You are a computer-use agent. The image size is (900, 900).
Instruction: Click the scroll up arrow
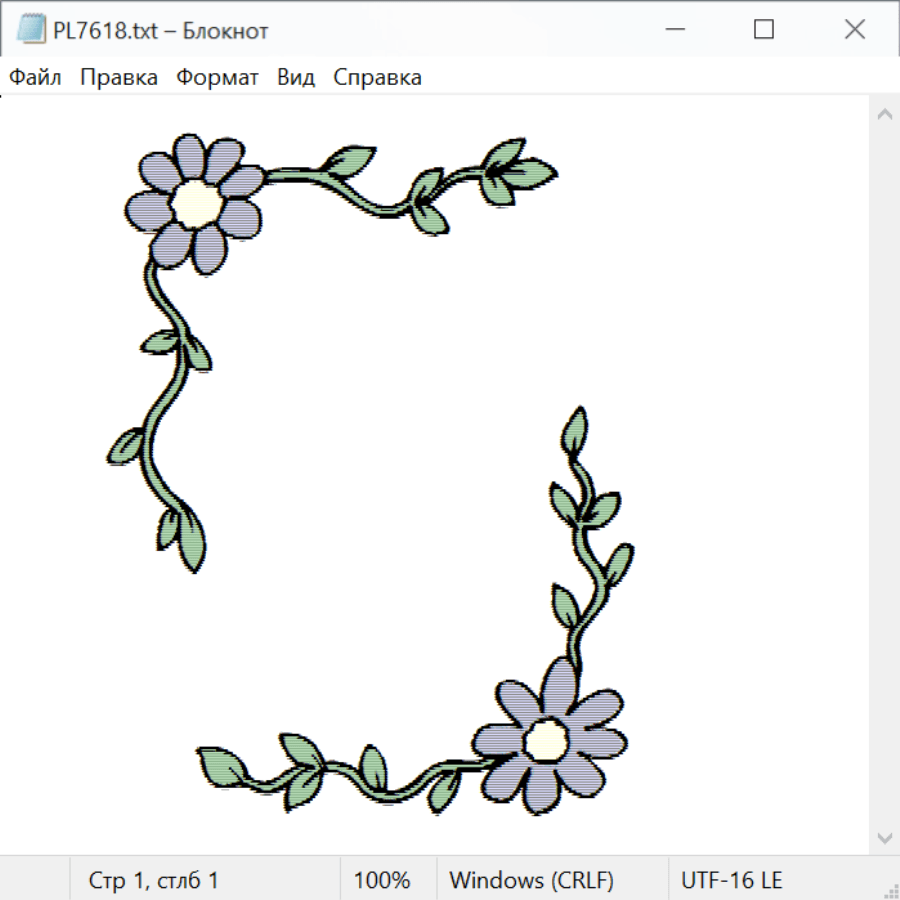[x=884, y=114]
